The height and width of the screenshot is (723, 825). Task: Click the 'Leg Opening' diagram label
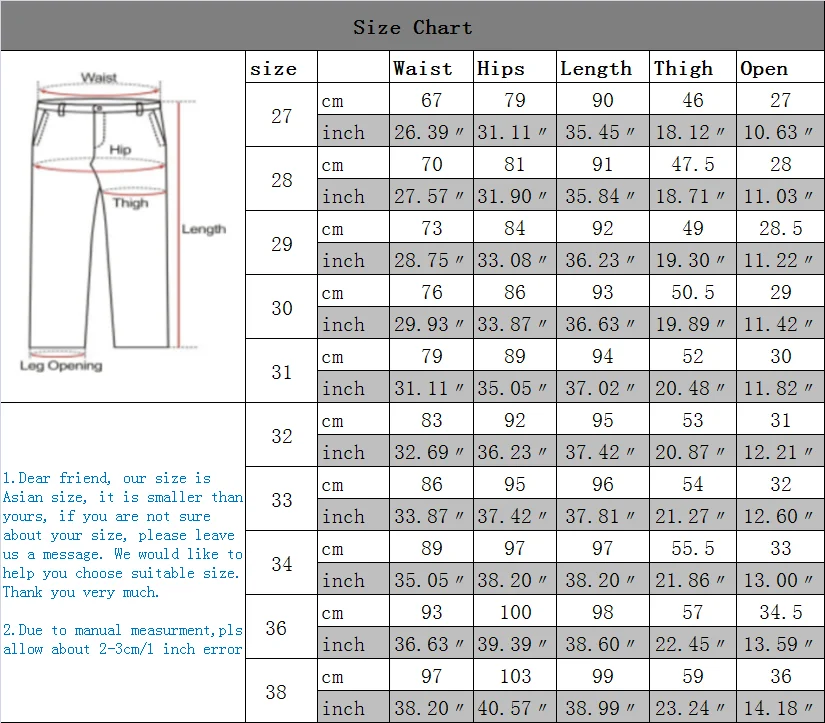coord(61,365)
